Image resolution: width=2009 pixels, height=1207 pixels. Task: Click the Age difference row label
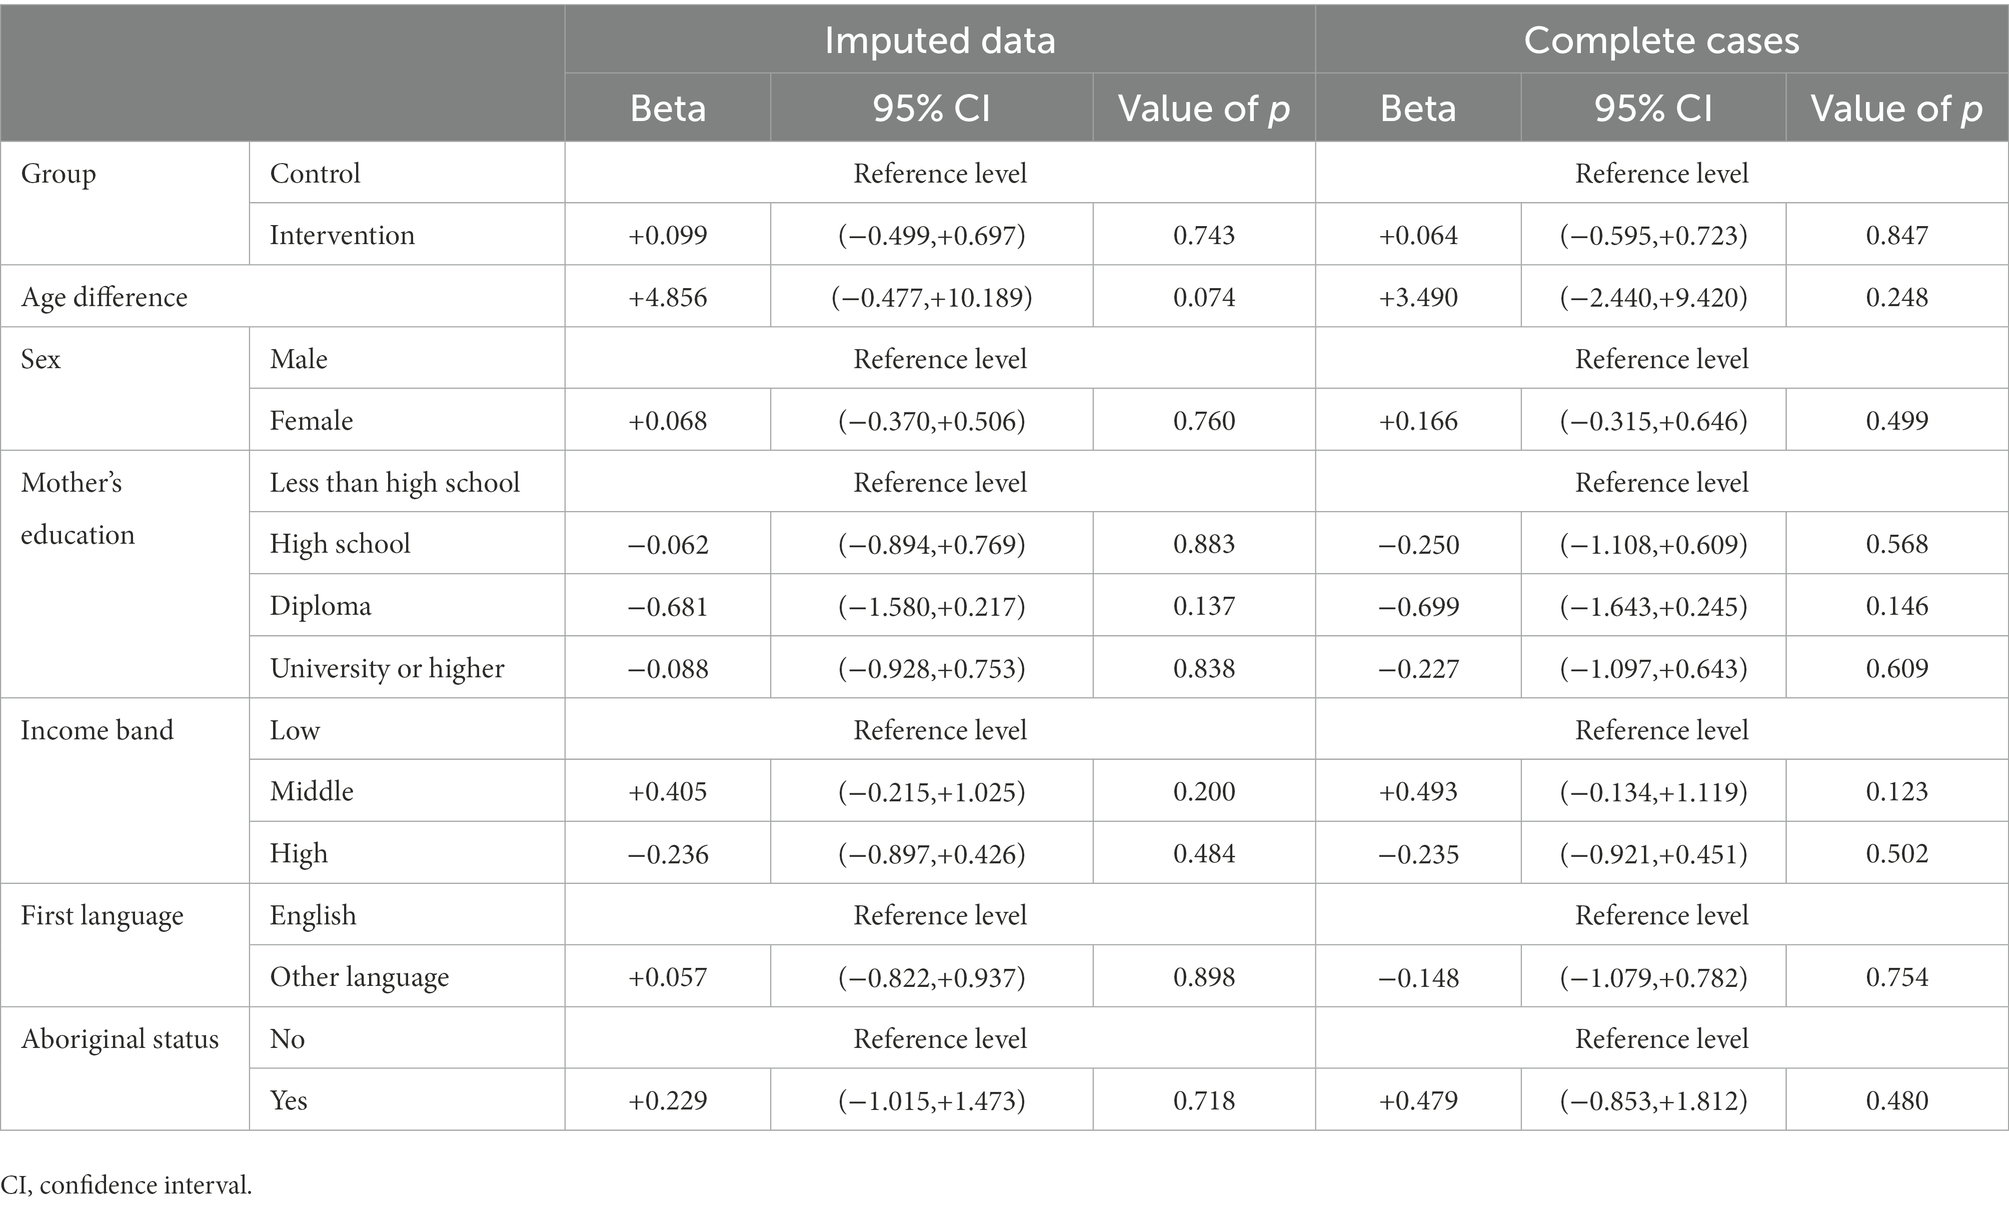point(104,297)
